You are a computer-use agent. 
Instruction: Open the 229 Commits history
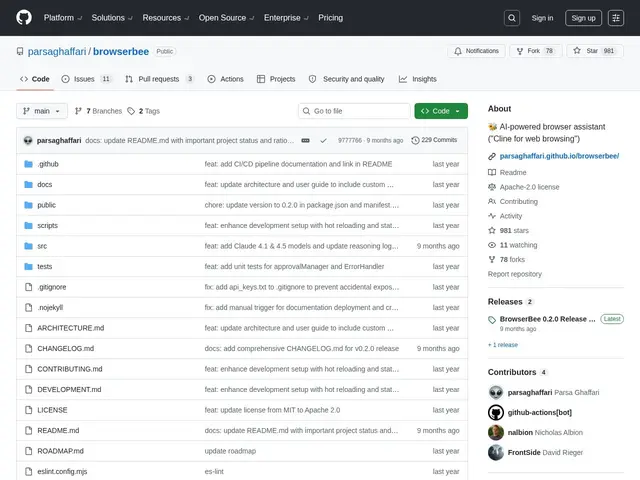tap(434, 140)
